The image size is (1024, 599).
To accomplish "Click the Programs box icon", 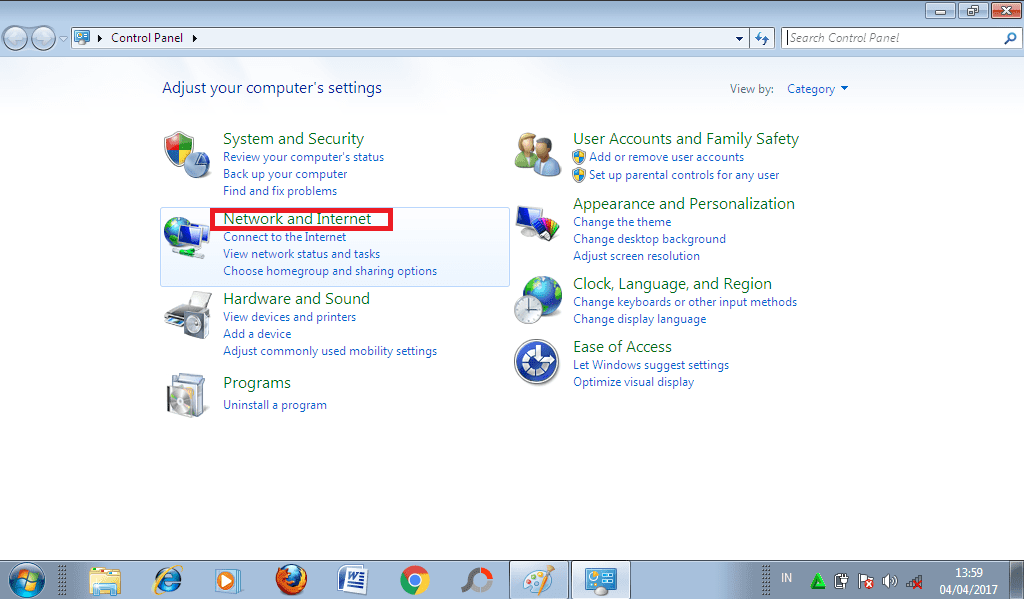I will click(x=187, y=395).
